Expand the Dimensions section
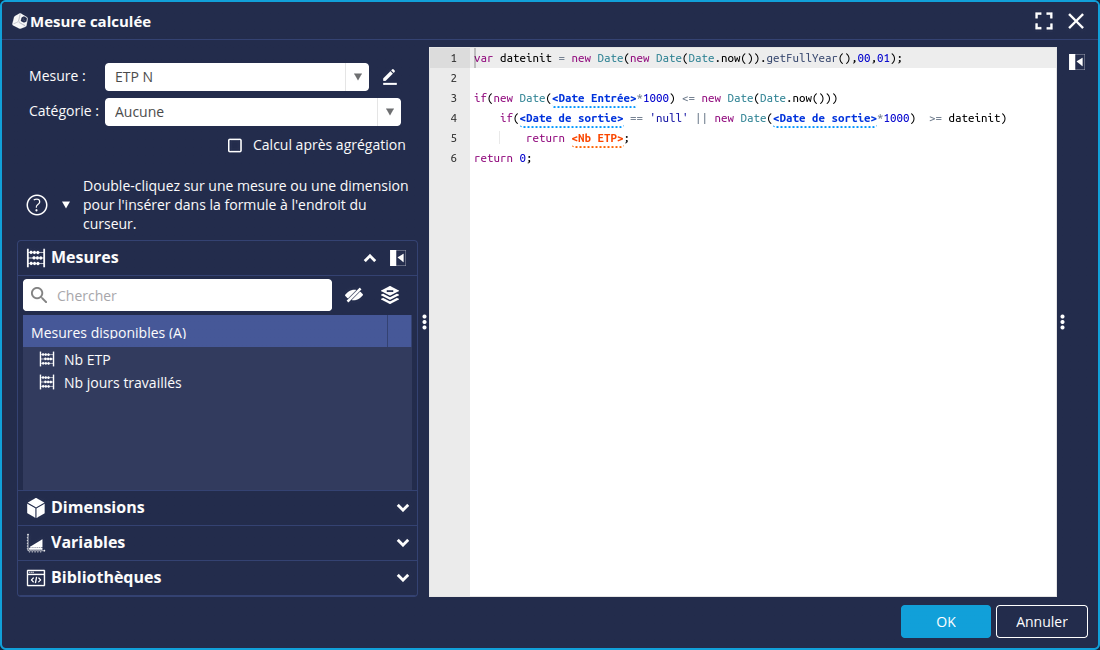Screen dimensions: 1100x650 pos(402,508)
